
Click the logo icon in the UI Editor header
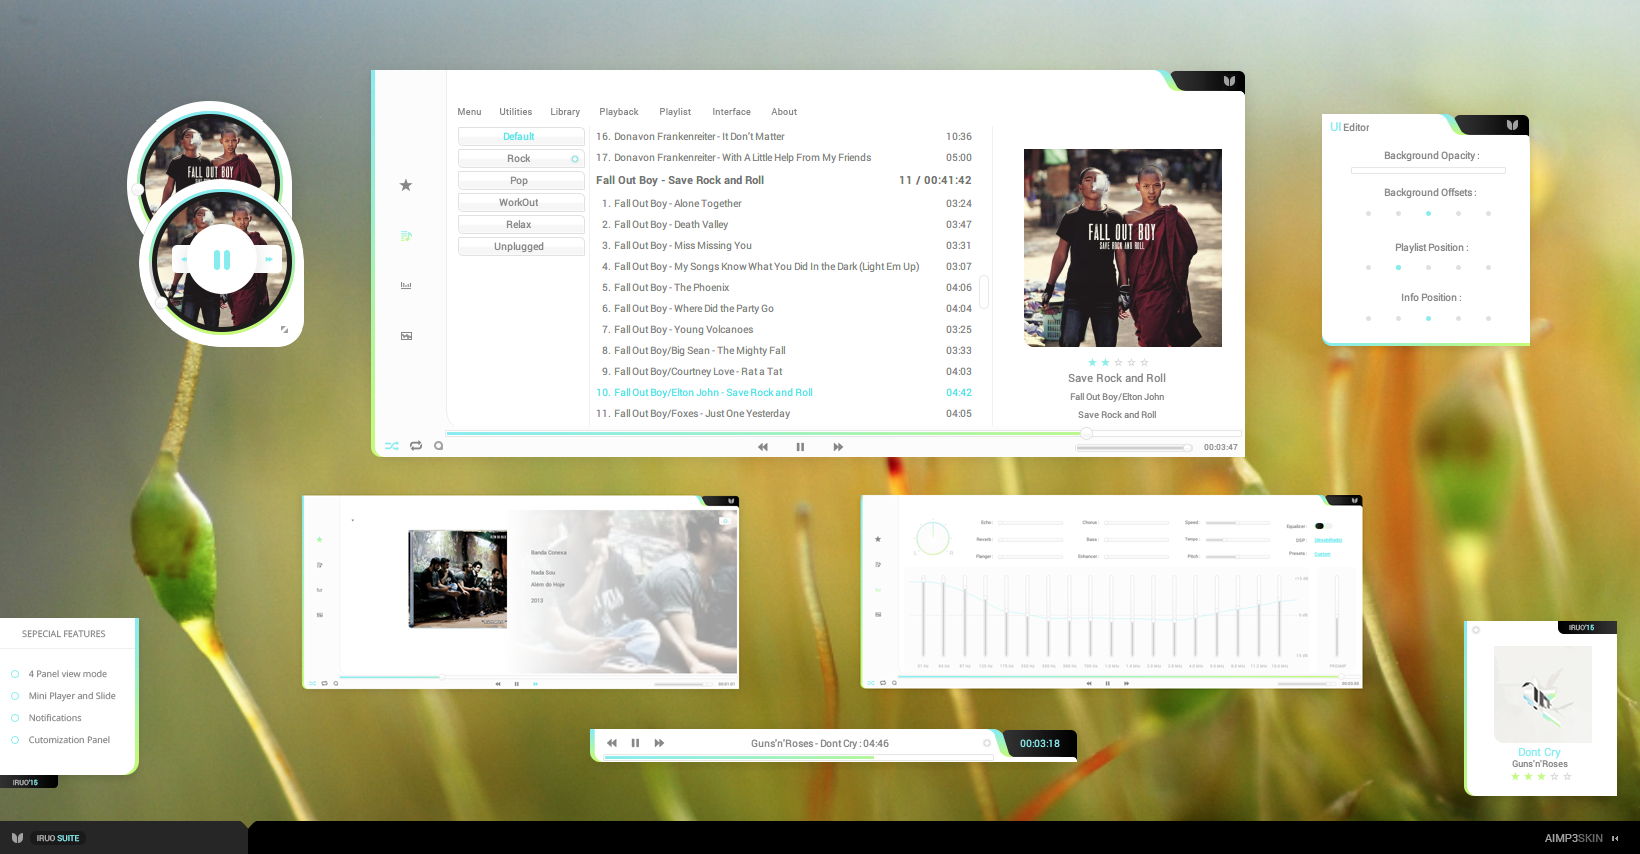tap(1512, 125)
